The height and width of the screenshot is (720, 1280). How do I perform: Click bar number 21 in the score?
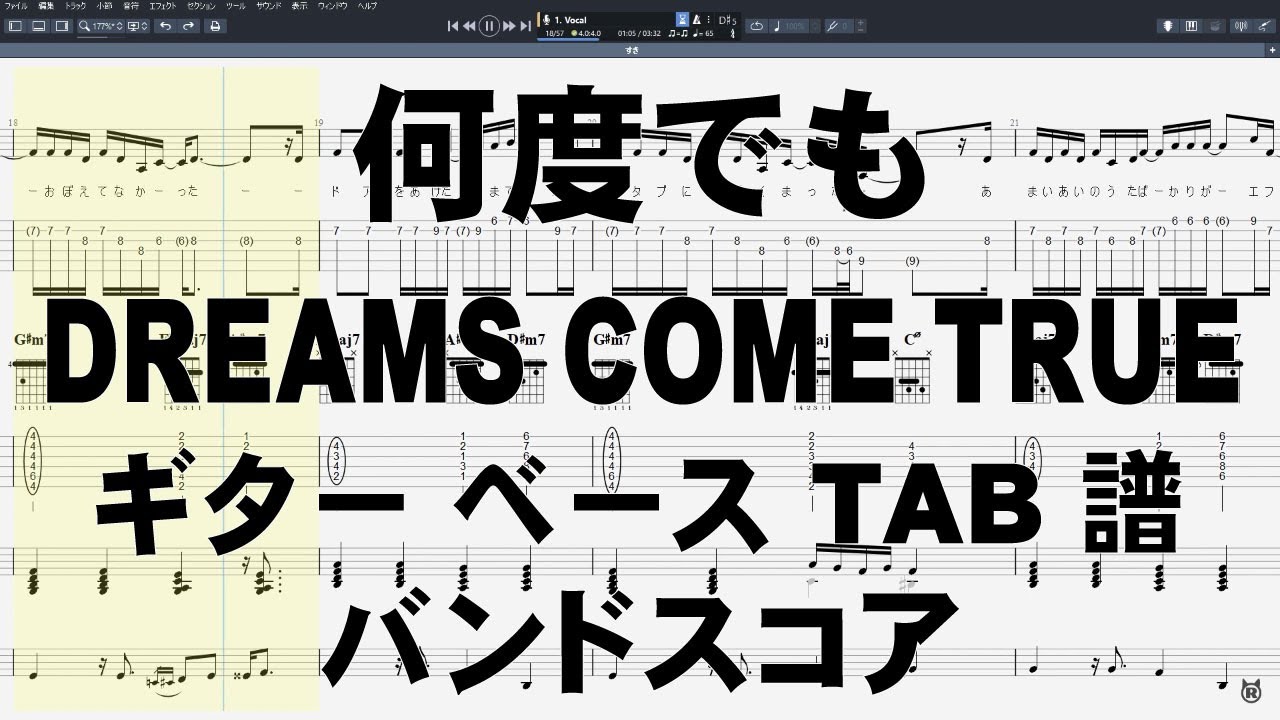(1016, 123)
